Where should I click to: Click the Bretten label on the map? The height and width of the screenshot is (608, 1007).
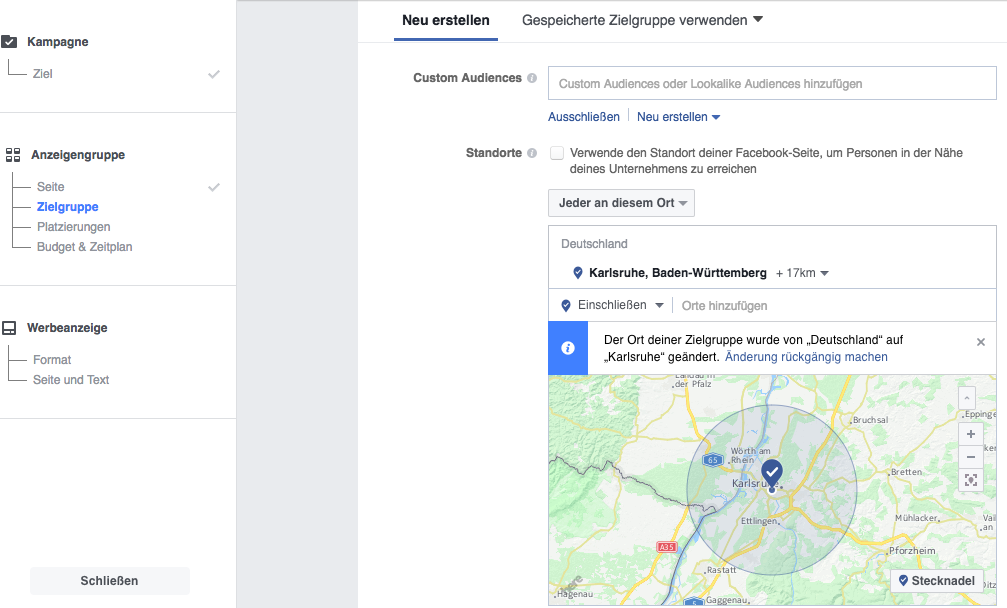point(906,472)
